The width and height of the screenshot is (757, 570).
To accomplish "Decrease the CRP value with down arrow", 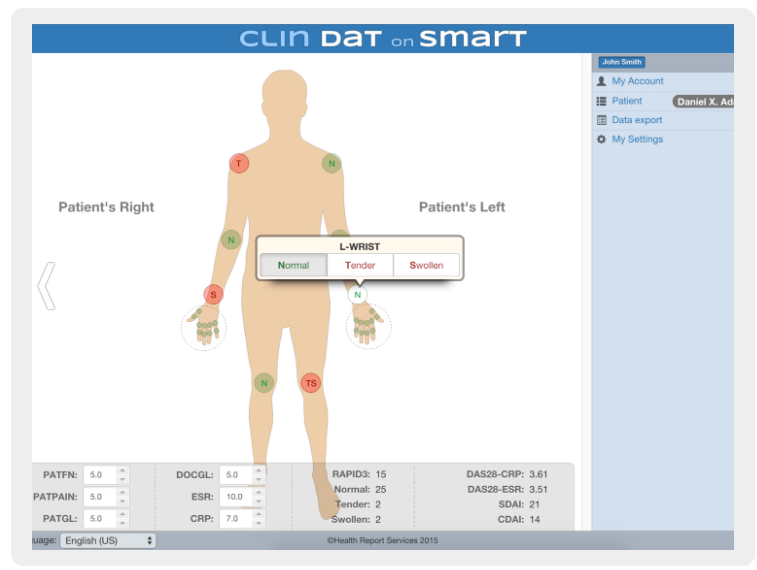I will [259, 523].
